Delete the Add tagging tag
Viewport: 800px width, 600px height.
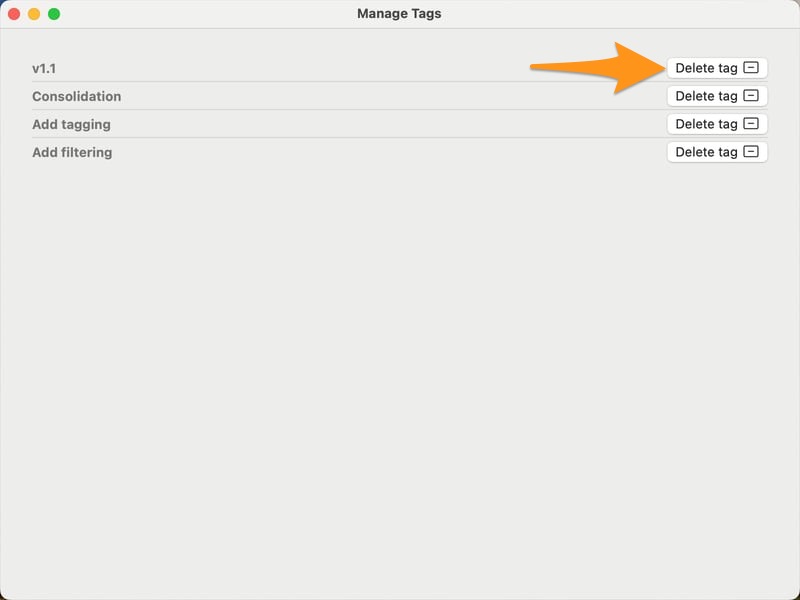pos(717,124)
